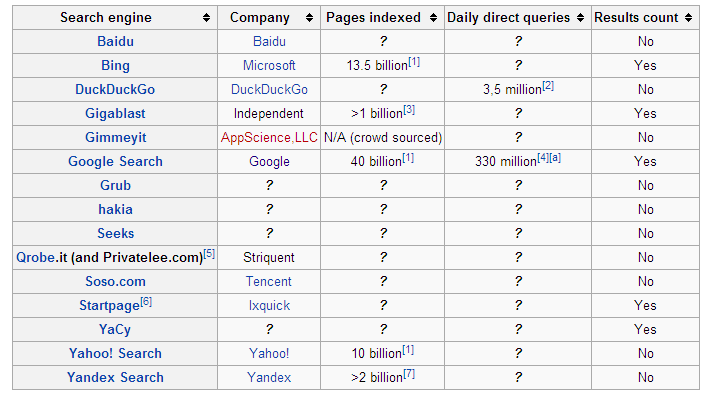This screenshot has width=712, height=395.
Task: Select the >1 billion value
Action: pyautogui.click(x=377, y=114)
